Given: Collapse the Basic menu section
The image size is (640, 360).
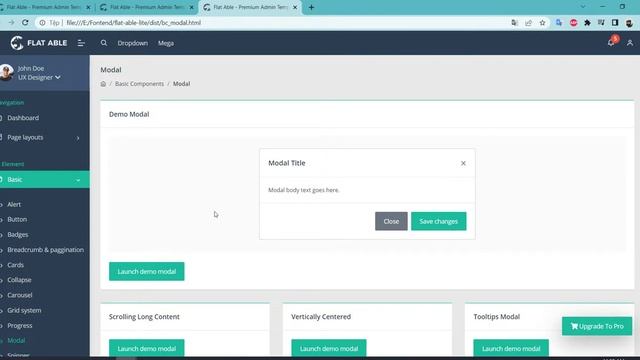Looking at the screenshot, I should [44, 180].
